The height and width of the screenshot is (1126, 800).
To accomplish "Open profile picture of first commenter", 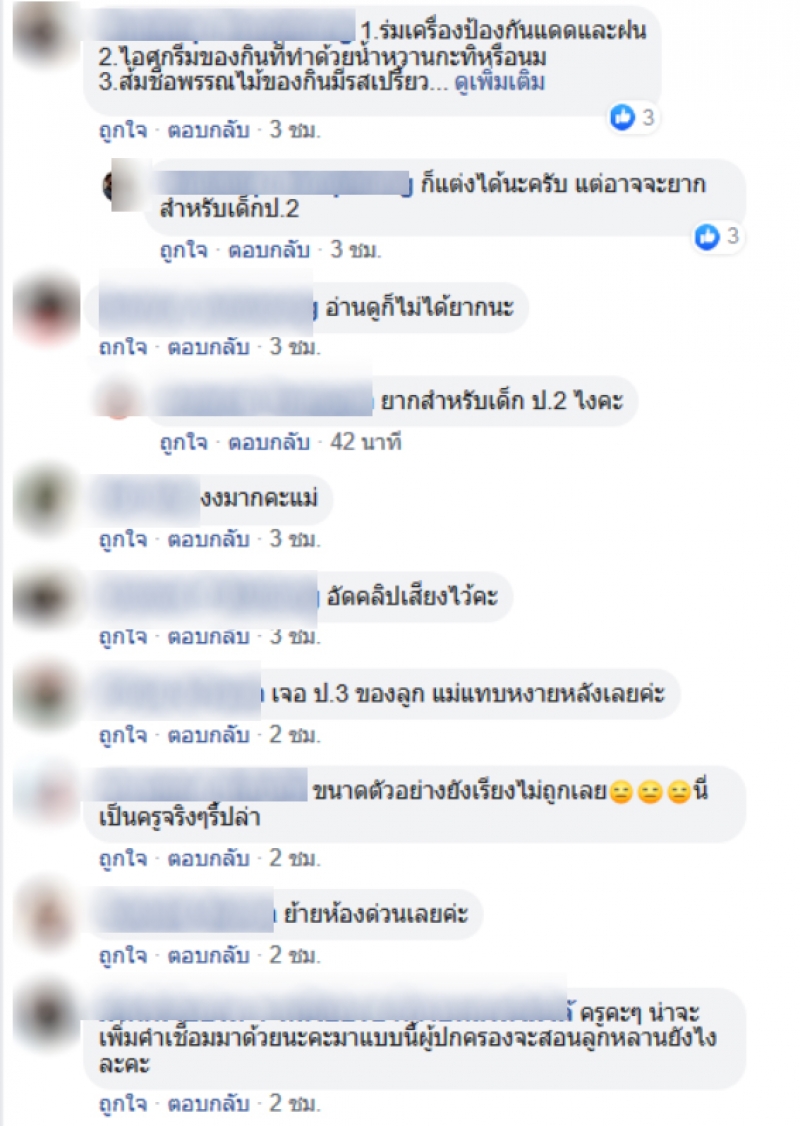I will coord(47,32).
